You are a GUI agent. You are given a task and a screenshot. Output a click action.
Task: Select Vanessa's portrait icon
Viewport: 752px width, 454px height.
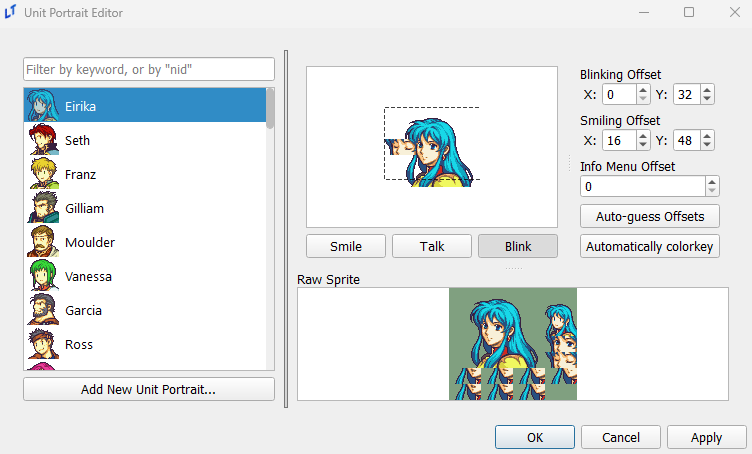point(43,276)
